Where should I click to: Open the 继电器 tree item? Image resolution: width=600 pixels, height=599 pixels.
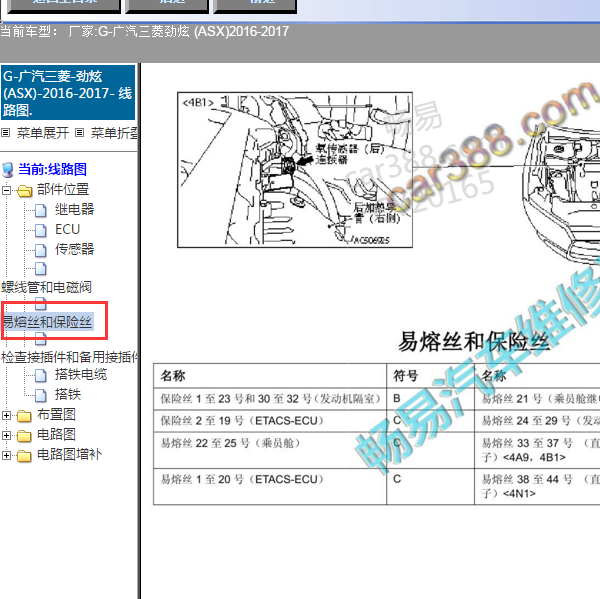(x=75, y=209)
